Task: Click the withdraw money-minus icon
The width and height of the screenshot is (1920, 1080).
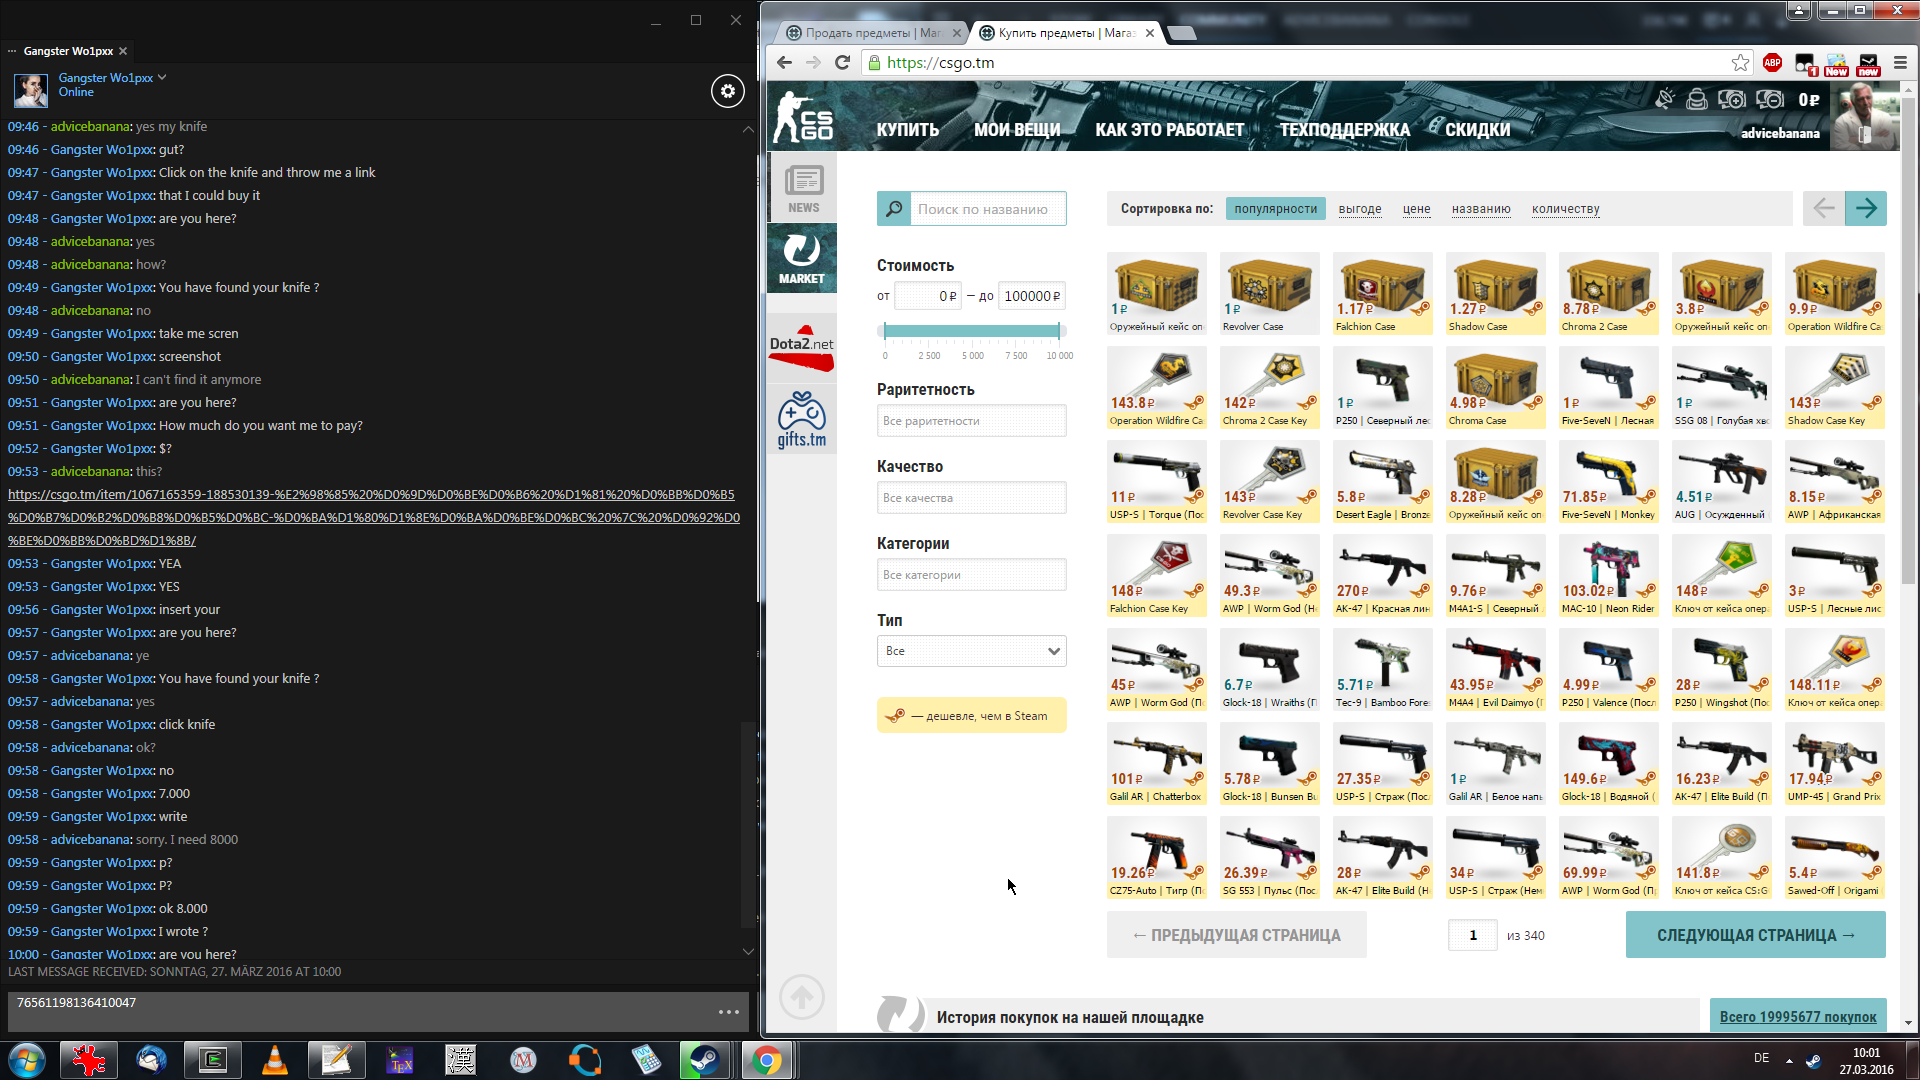Action: pyautogui.click(x=1769, y=99)
